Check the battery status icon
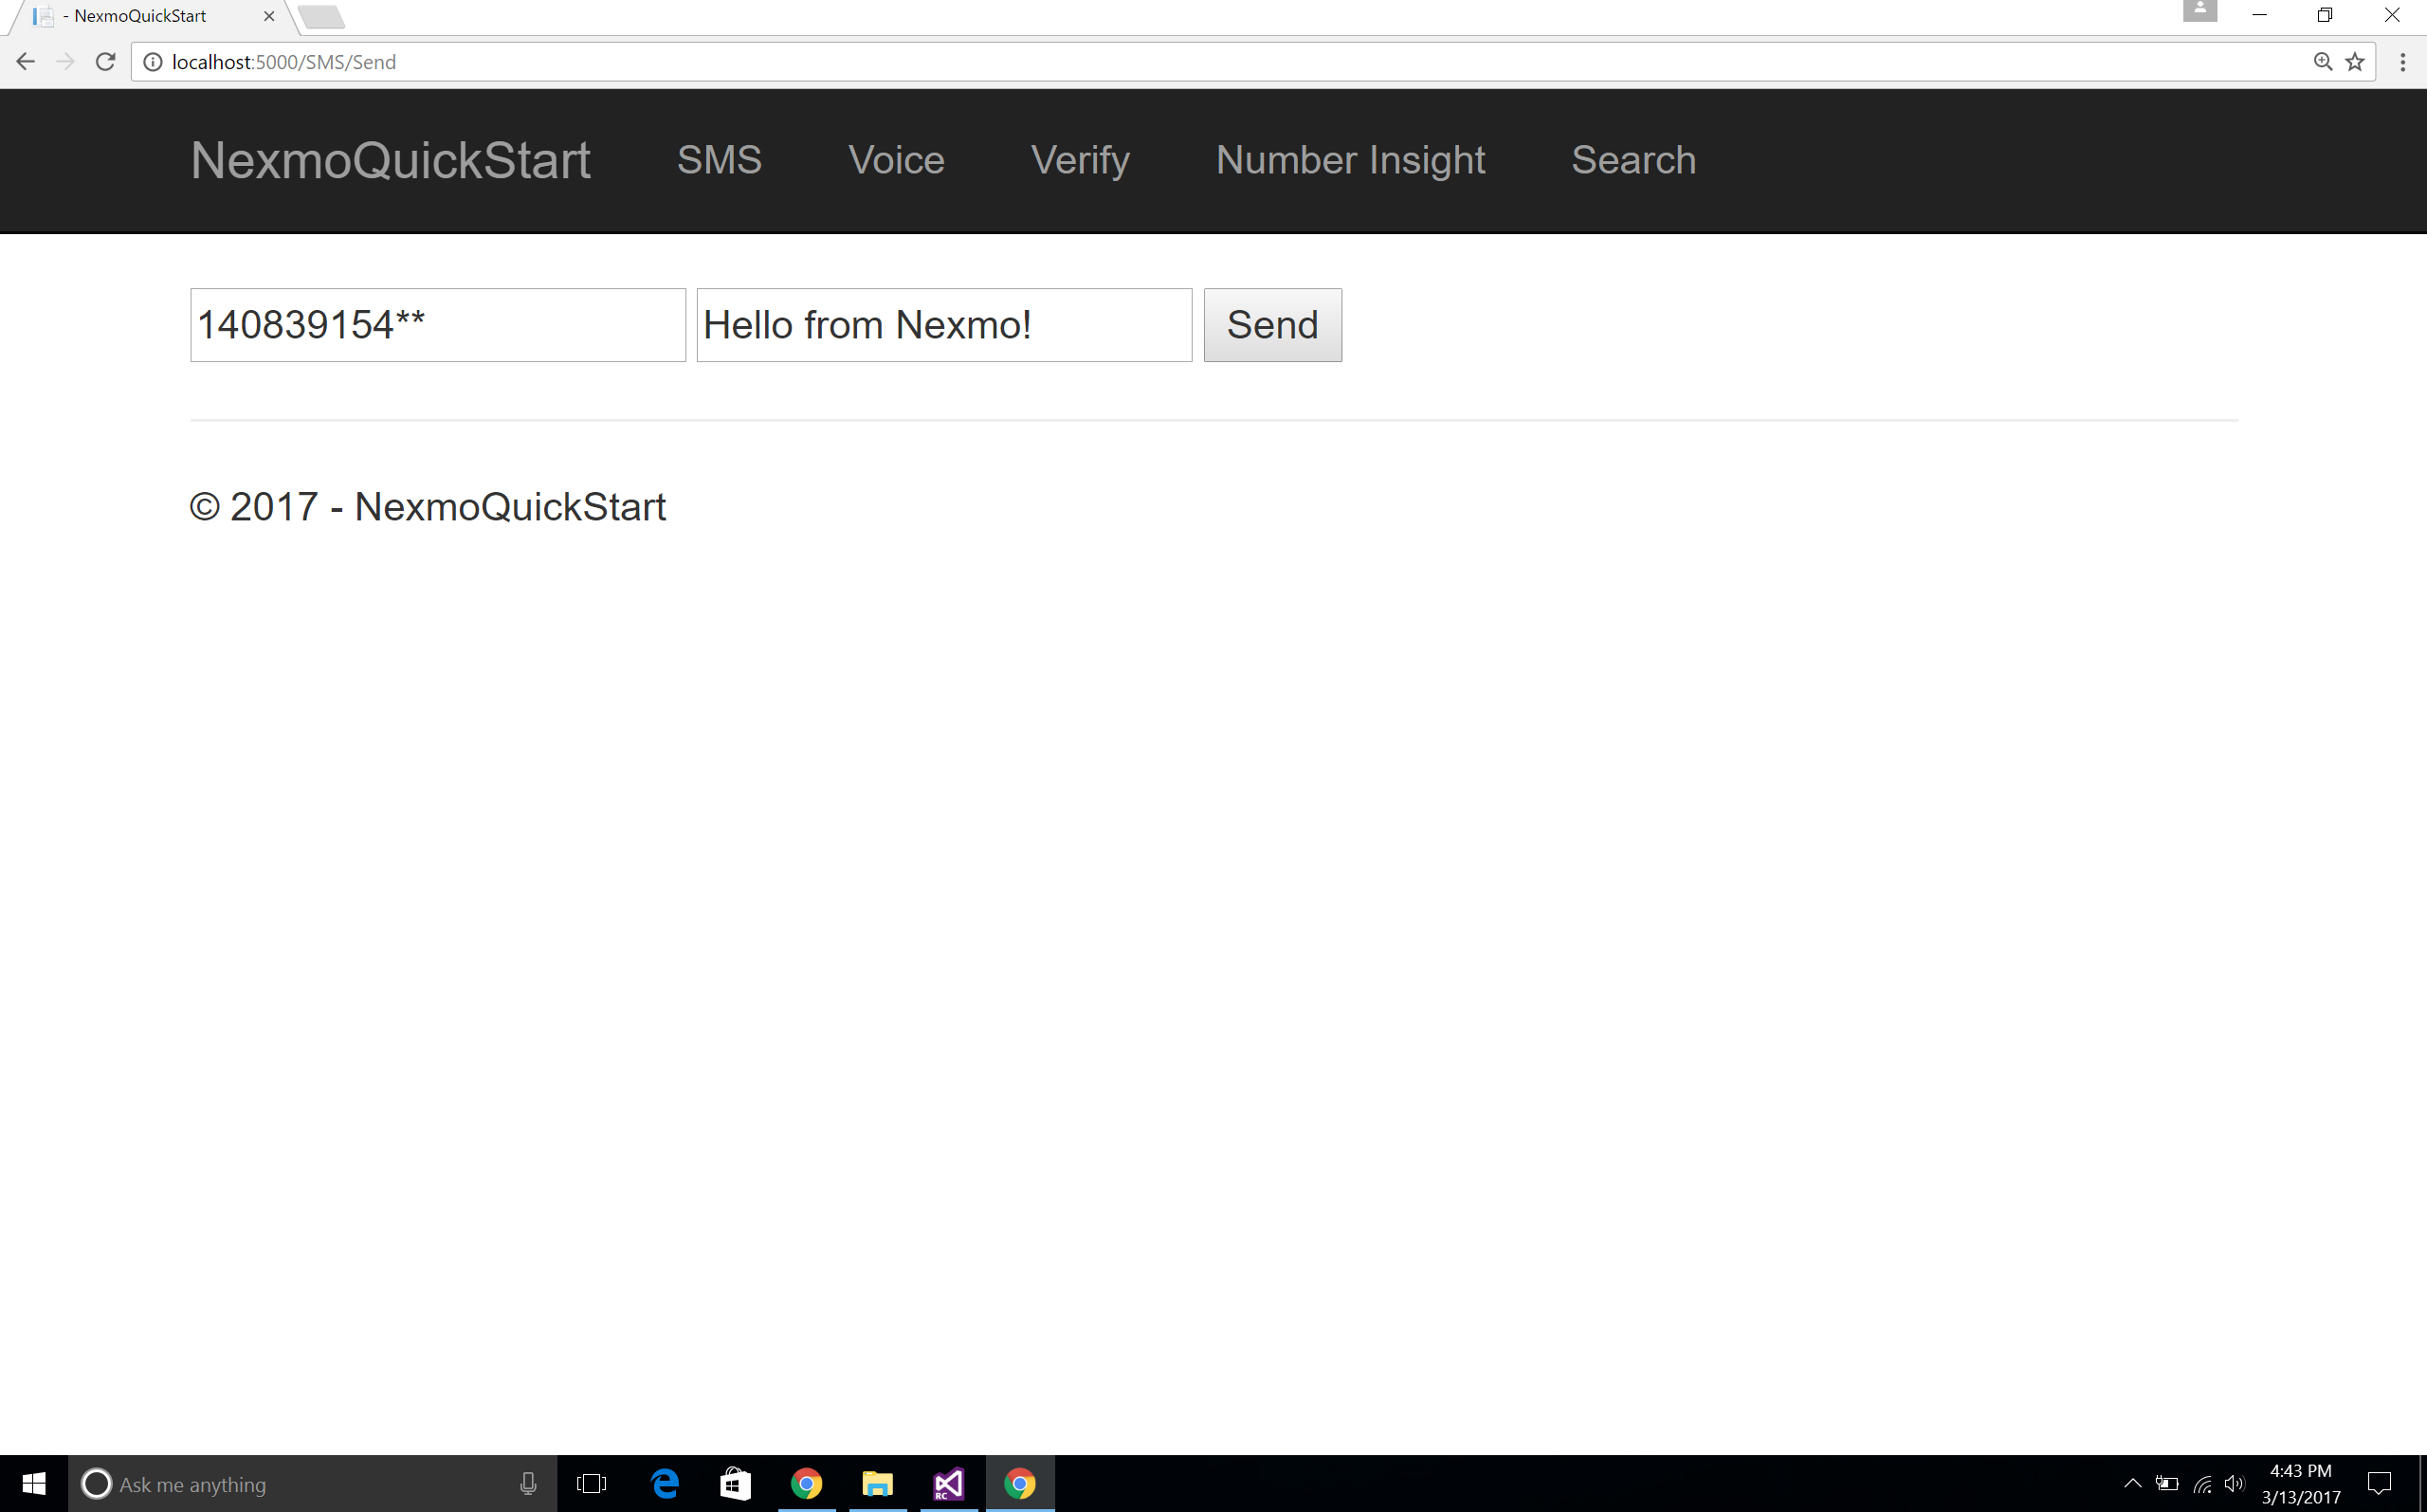The height and width of the screenshot is (1512, 2427). tap(2167, 1484)
